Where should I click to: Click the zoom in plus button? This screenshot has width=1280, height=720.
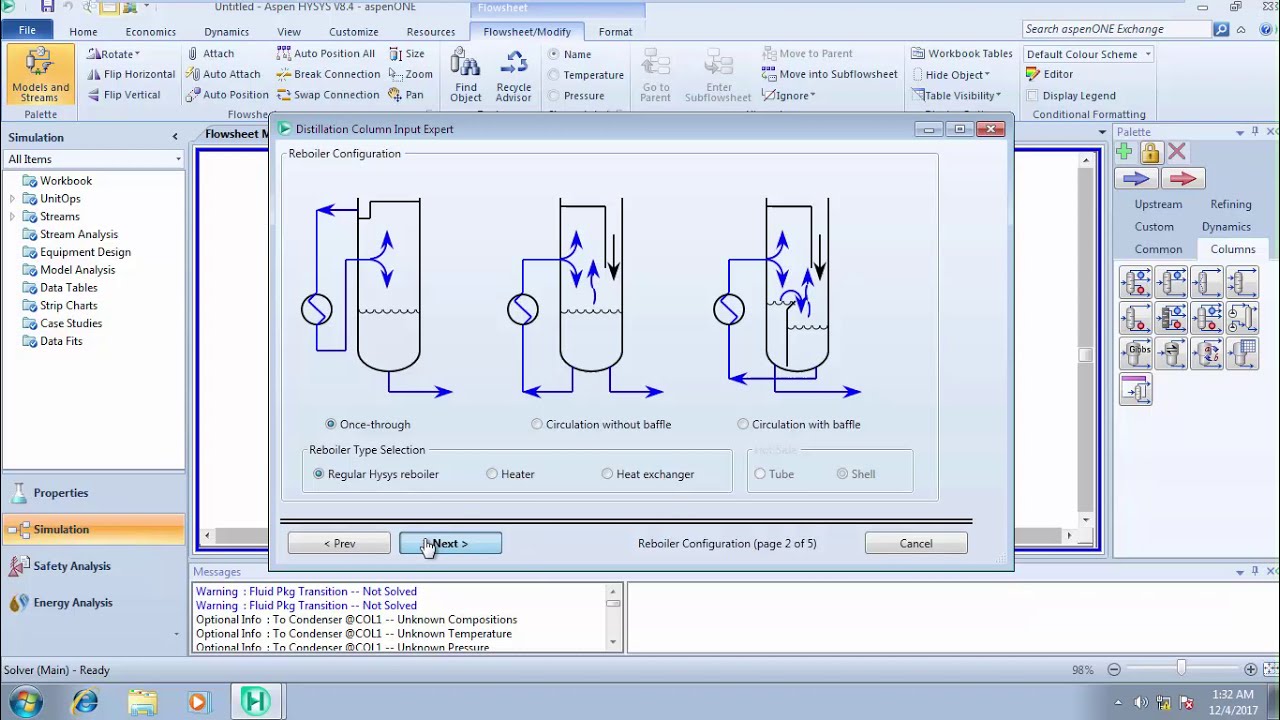(1251, 670)
